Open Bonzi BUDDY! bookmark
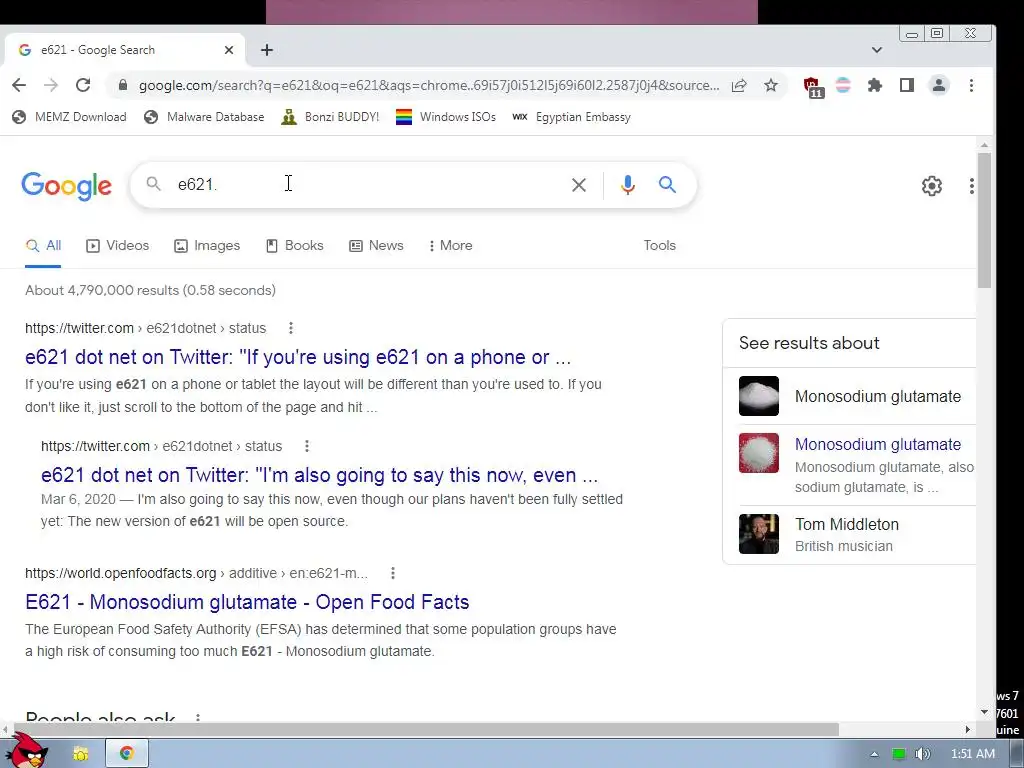The width and height of the screenshot is (1024, 768). (x=330, y=117)
